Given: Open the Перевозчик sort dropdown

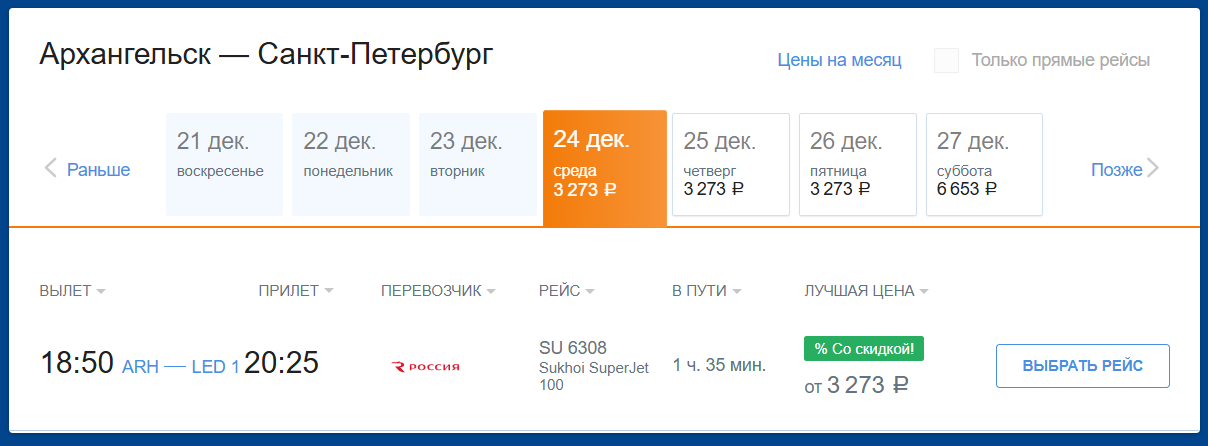Looking at the screenshot, I should (x=438, y=291).
